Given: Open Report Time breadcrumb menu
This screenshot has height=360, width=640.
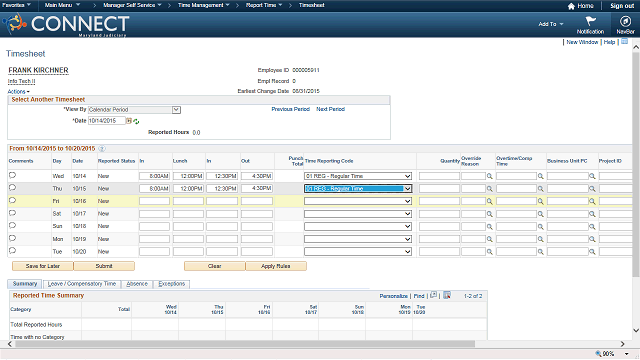Looking at the screenshot, I should point(264,5).
